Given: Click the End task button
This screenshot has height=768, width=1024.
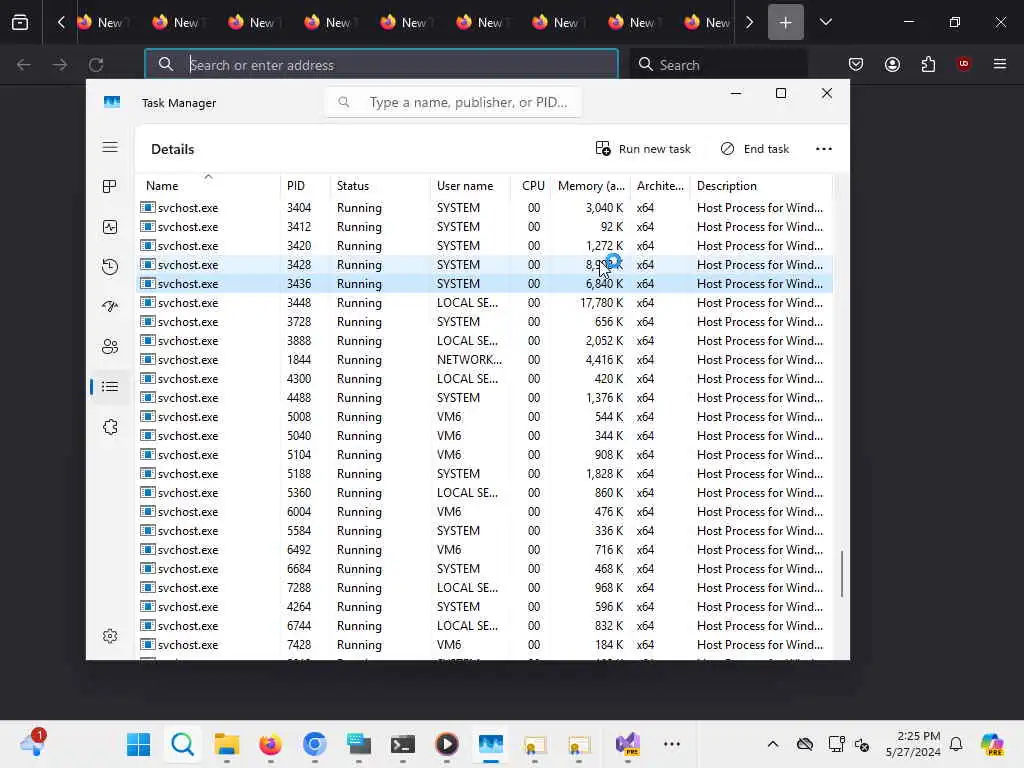Looking at the screenshot, I should coord(755,149).
